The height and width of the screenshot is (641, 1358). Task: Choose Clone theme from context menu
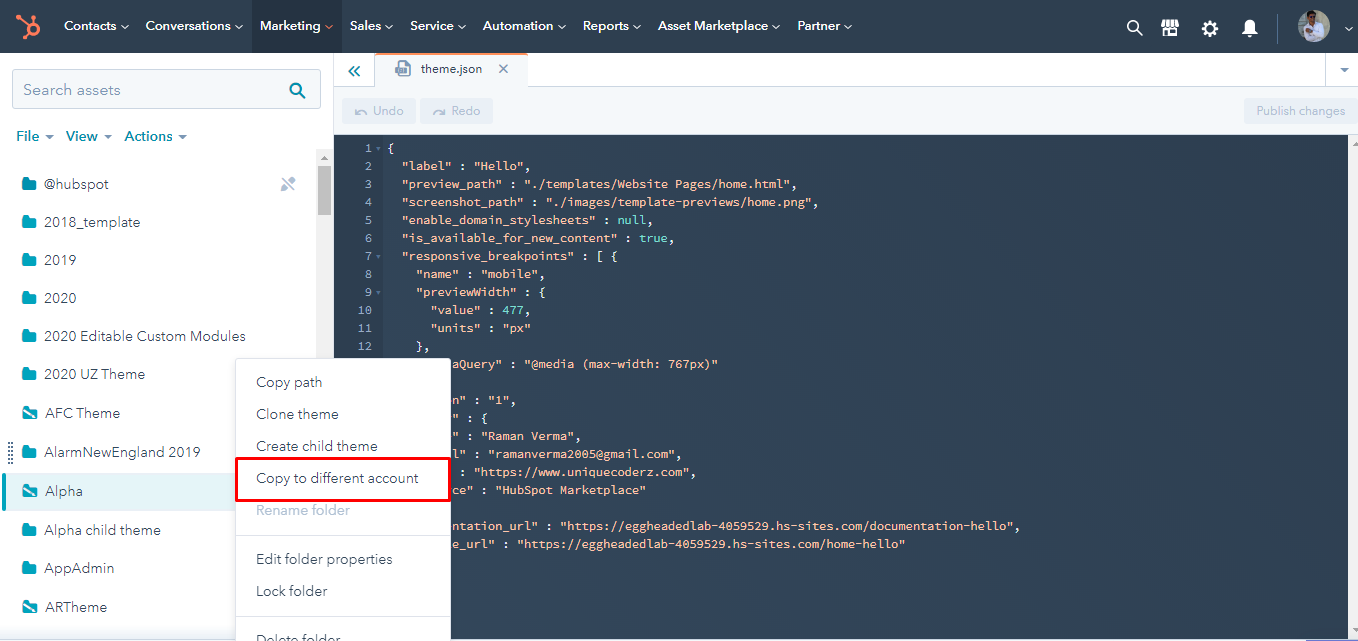click(x=297, y=414)
